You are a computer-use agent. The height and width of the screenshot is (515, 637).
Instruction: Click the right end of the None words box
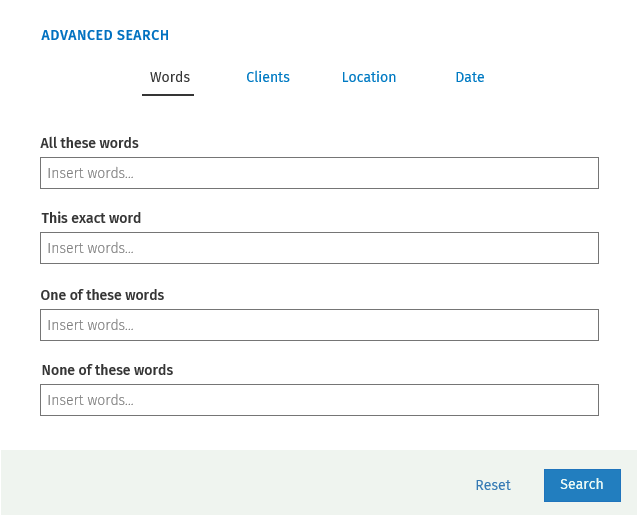(x=585, y=400)
